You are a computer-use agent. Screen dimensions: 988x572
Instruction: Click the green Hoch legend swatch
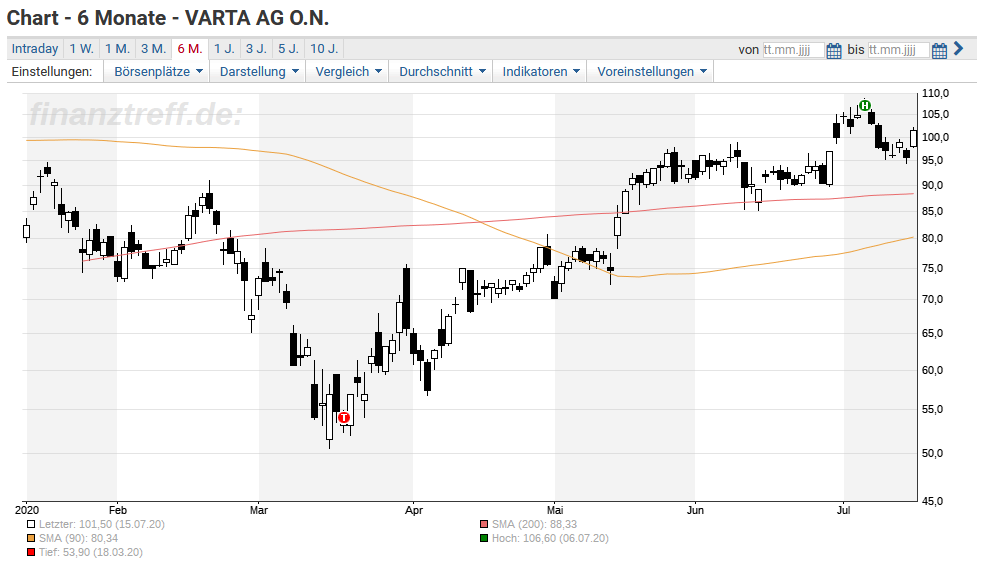coord(484,538)
